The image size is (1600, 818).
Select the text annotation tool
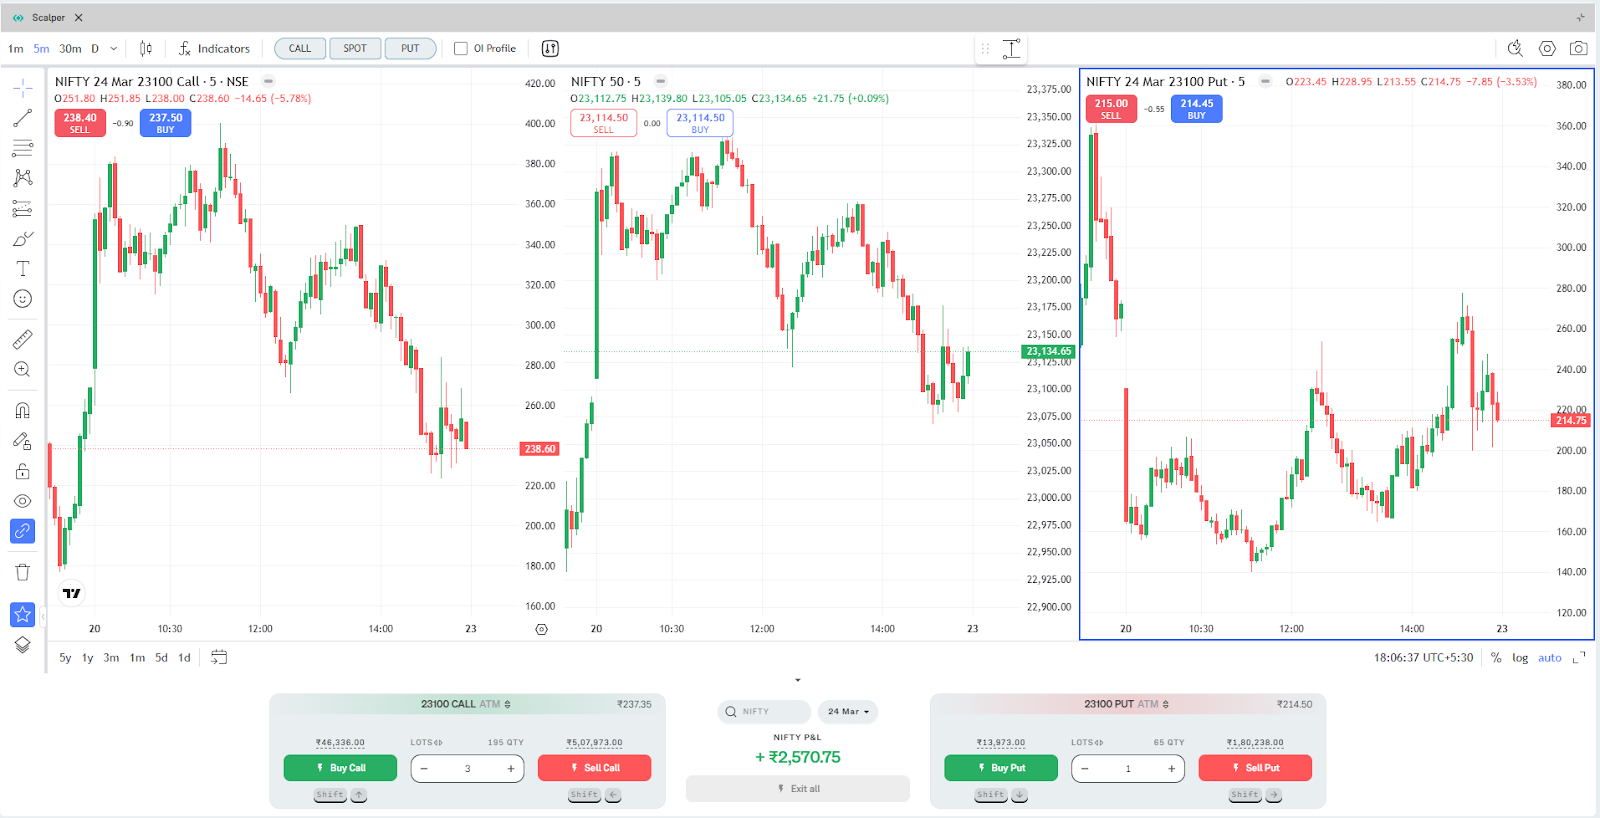[22, 268]
